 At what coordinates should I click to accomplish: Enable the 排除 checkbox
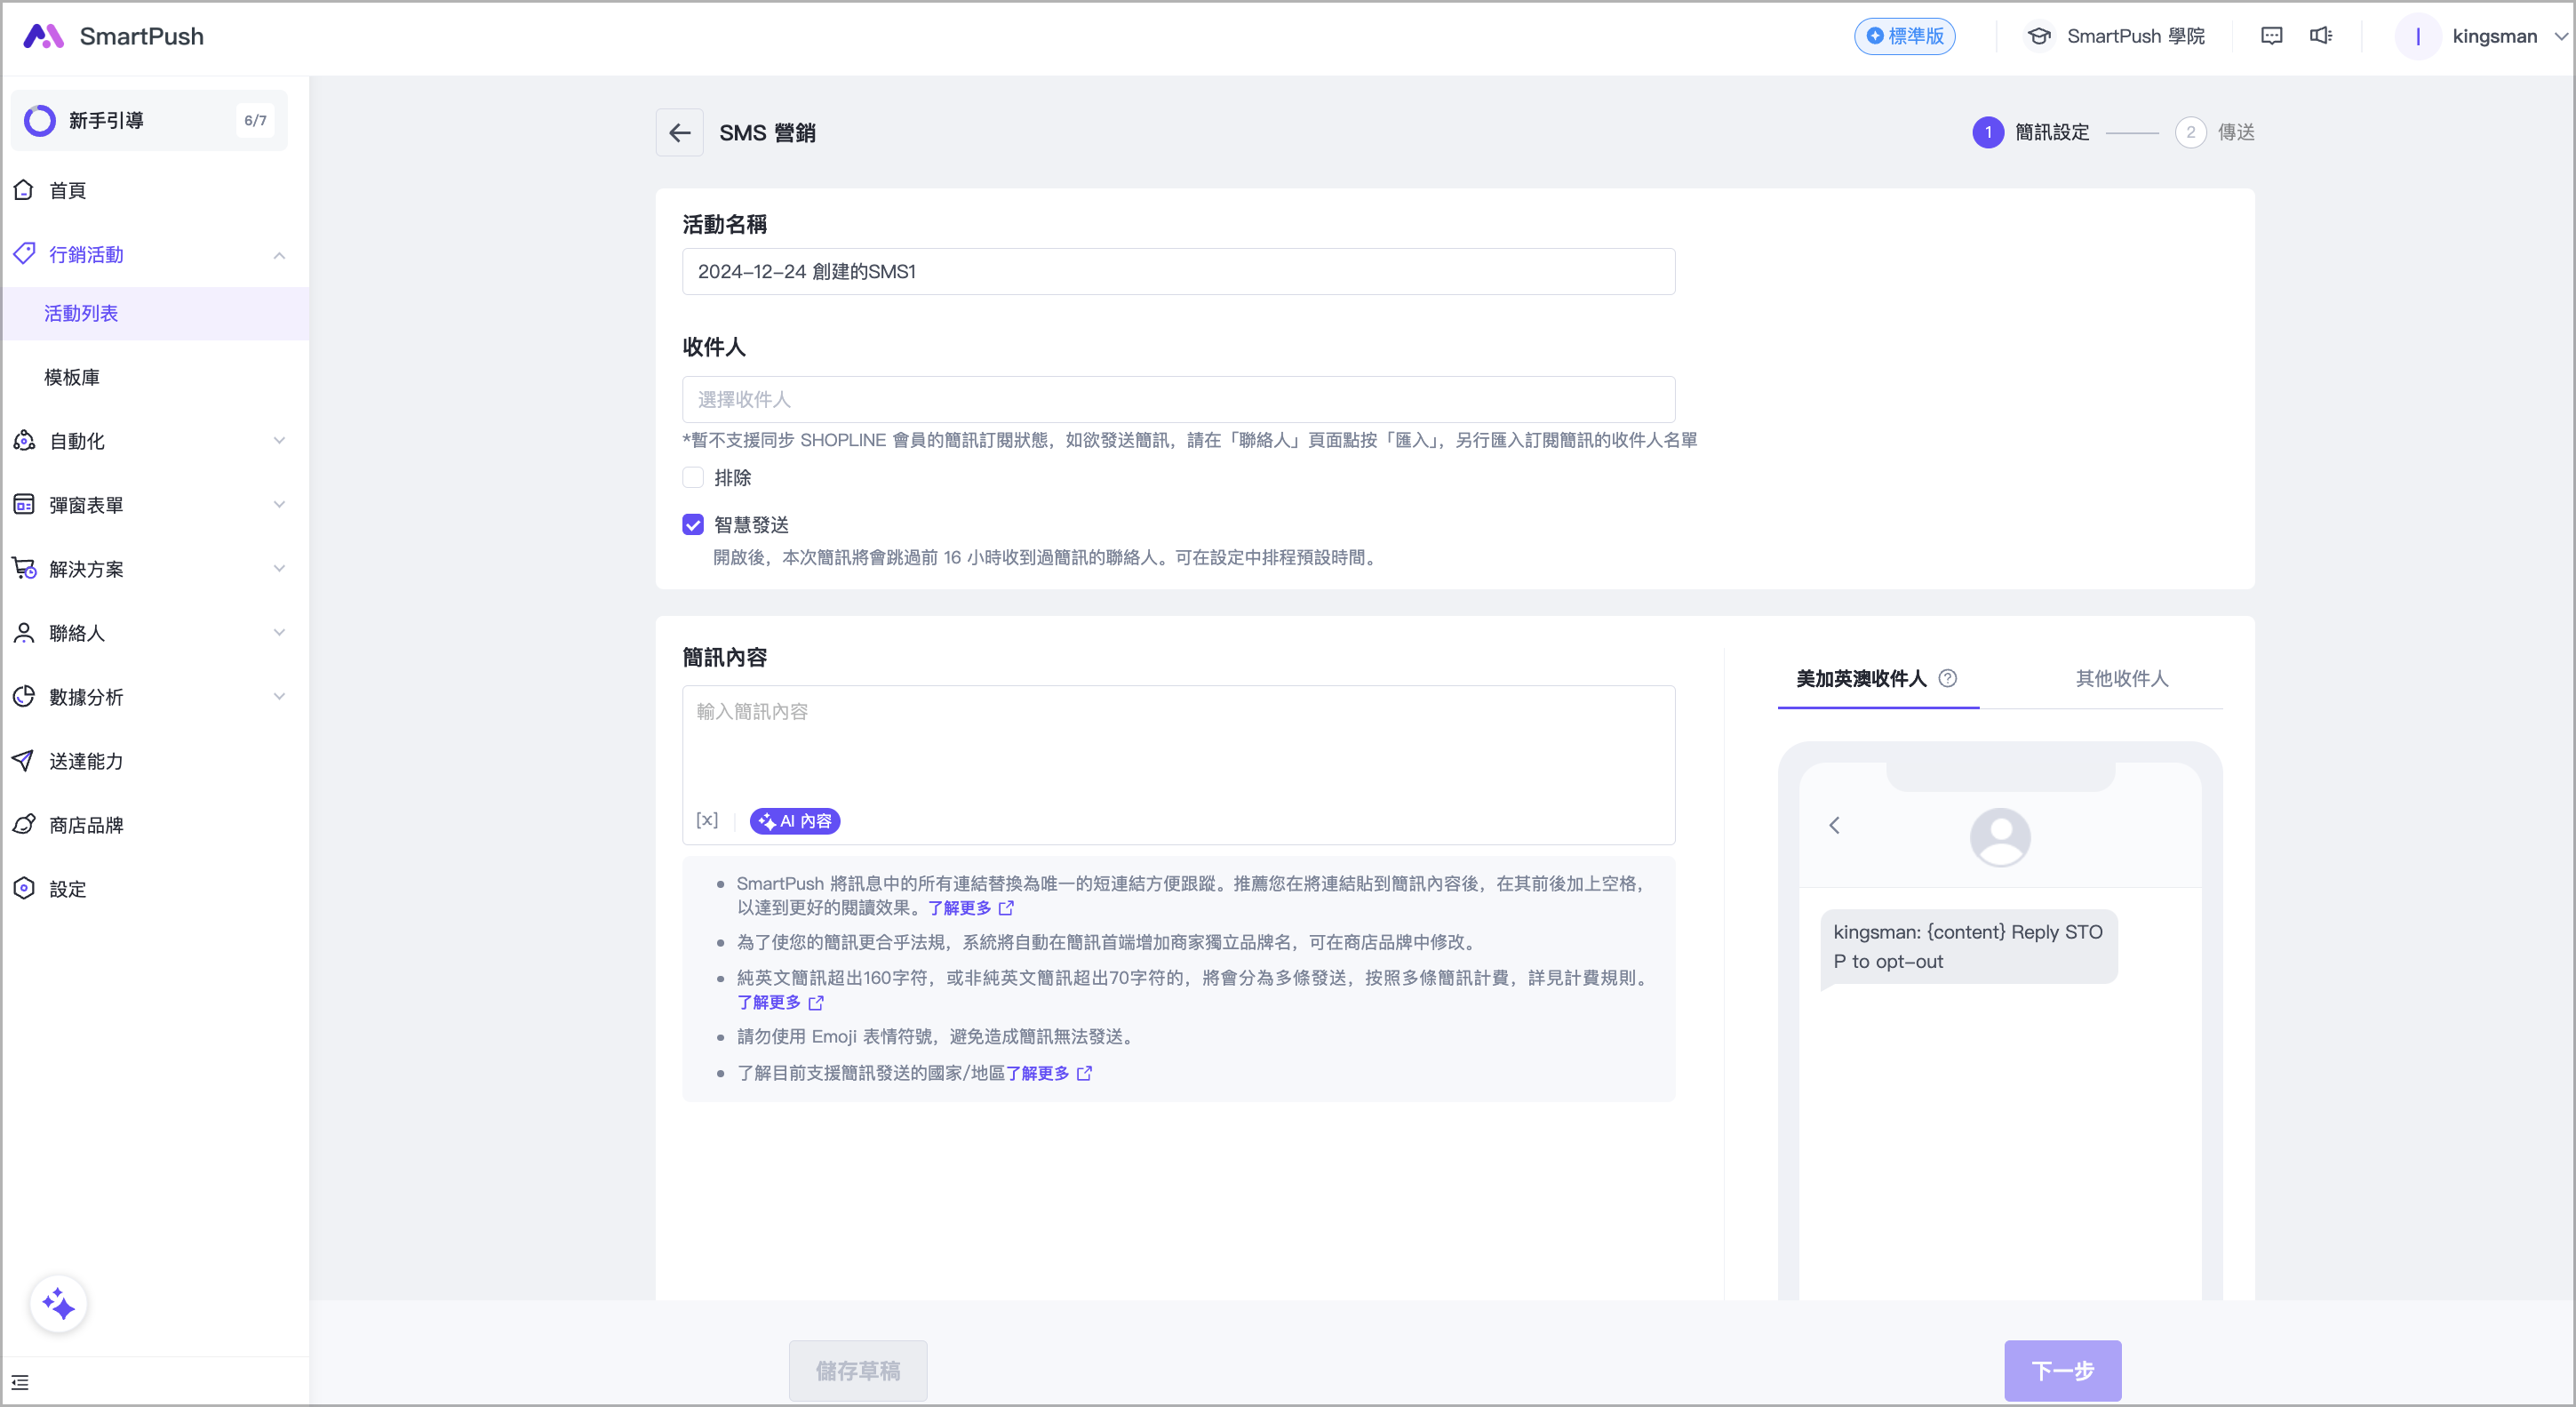[x=693, y=477]
